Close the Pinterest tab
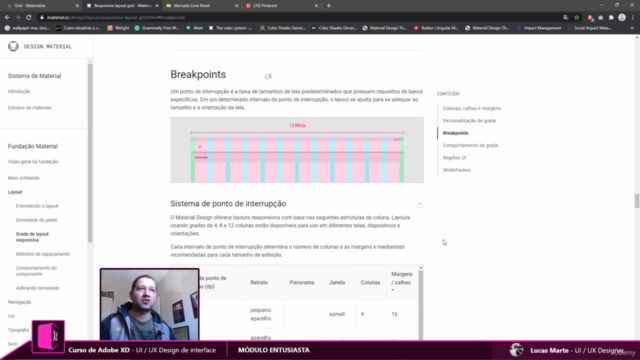Screen dimensions: 640x360 tap(316, 6)
